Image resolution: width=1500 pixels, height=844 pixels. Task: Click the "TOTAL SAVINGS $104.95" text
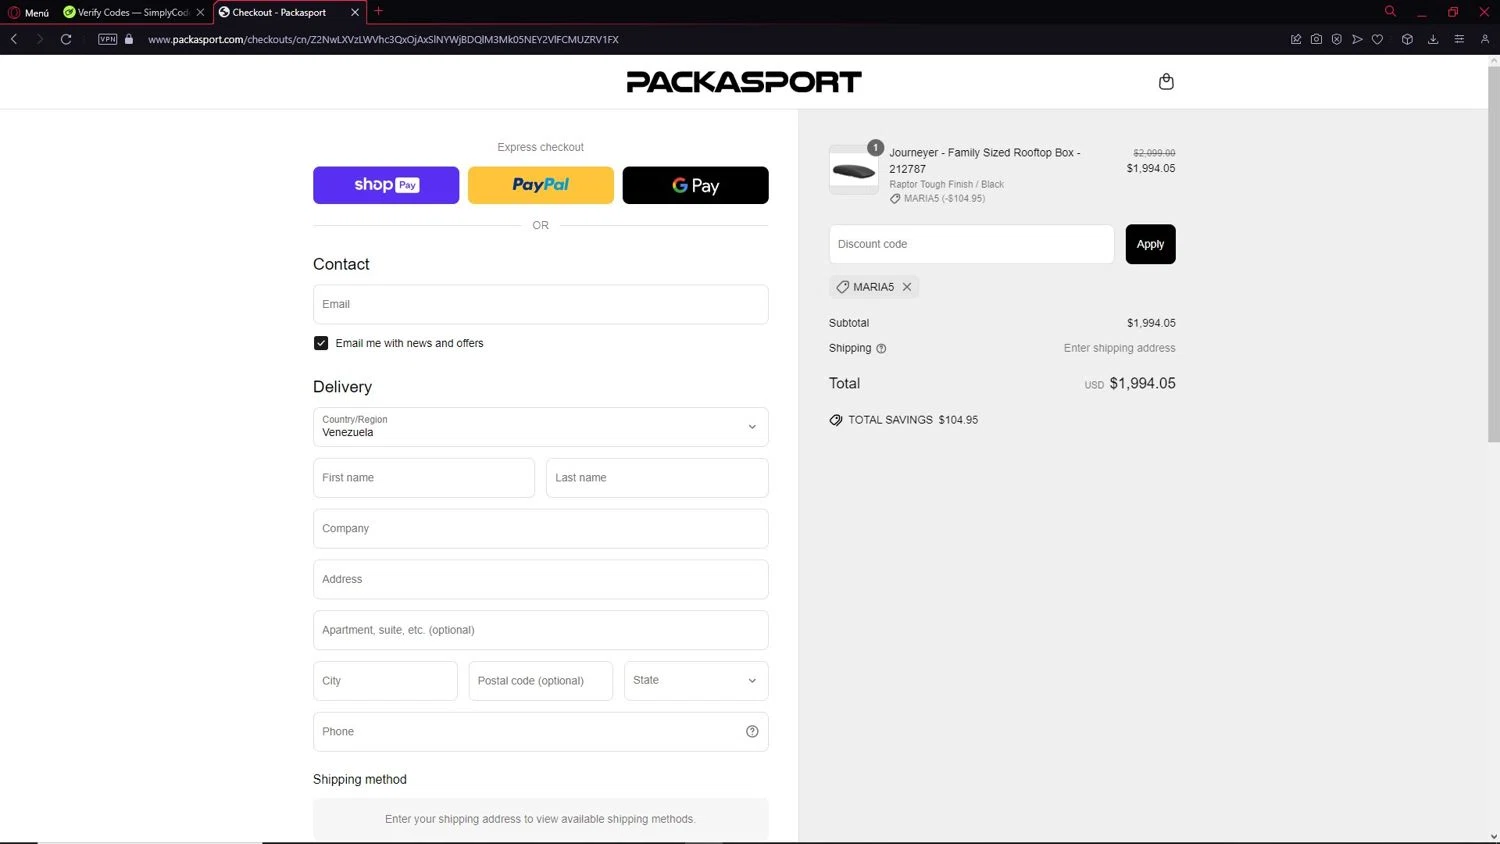913,420
